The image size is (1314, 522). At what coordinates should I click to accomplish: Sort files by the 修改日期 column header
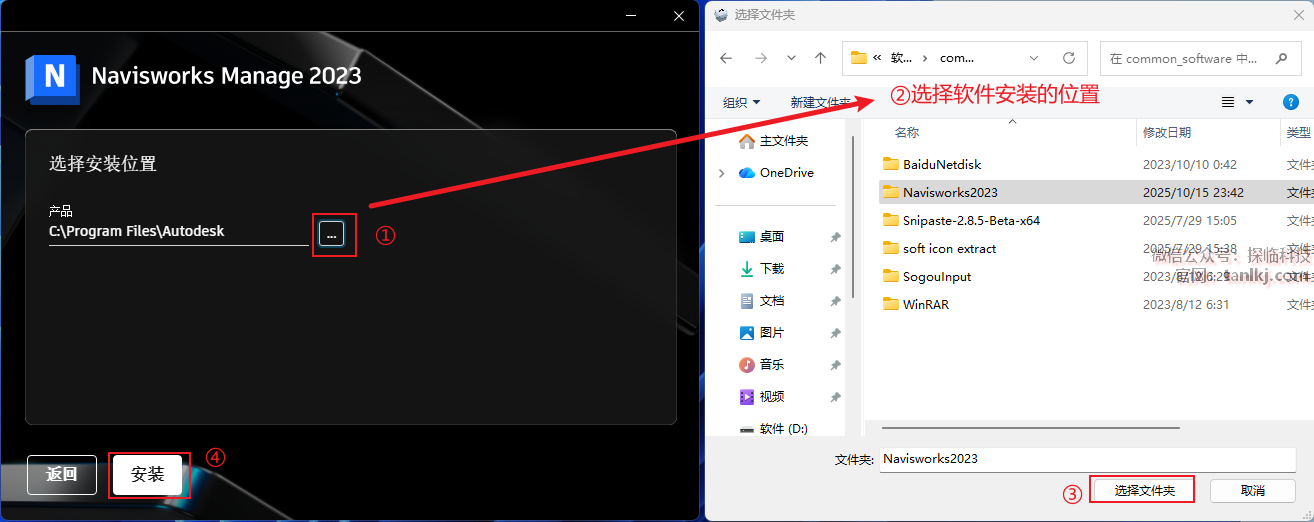[x=1167, y=133]
